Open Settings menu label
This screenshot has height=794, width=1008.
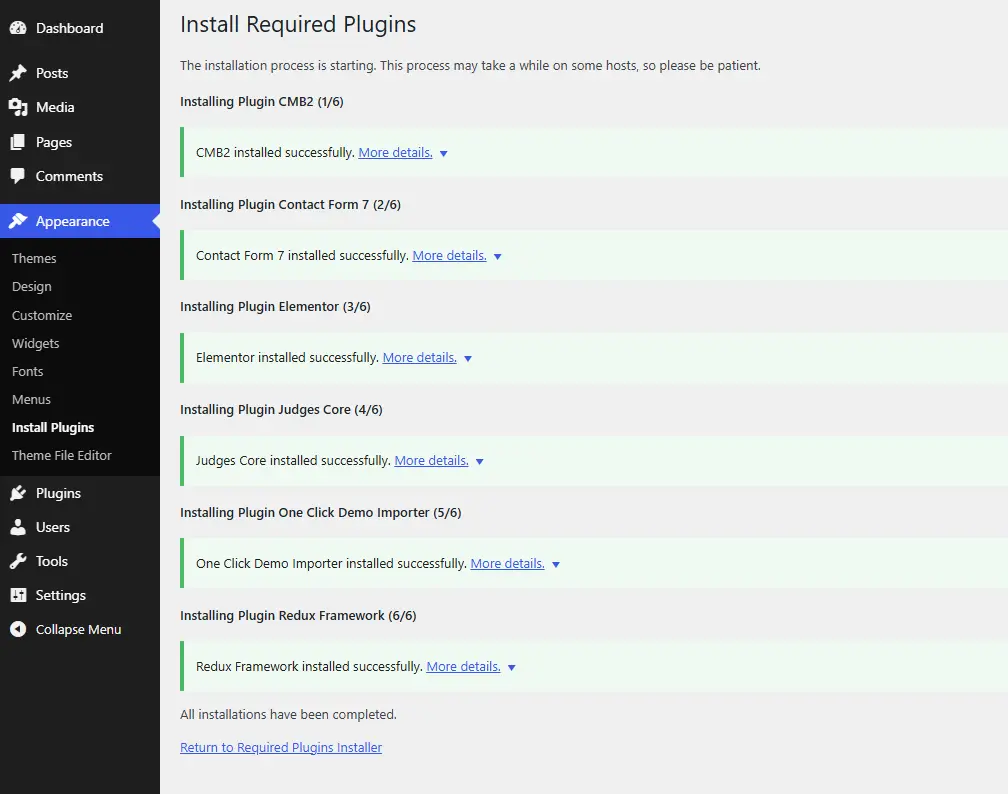click(x=60, y=595)
